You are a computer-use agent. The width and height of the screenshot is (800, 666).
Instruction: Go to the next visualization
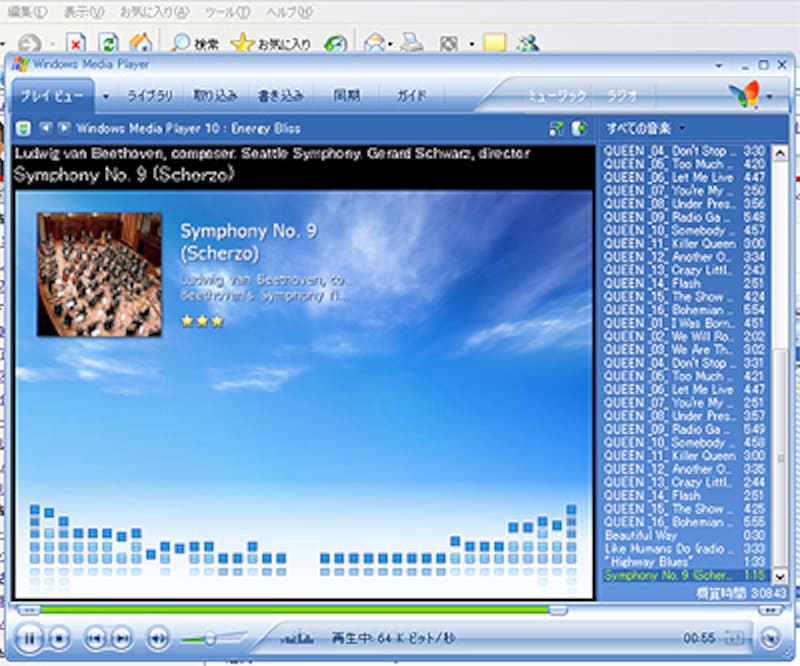tap(64, 128)
